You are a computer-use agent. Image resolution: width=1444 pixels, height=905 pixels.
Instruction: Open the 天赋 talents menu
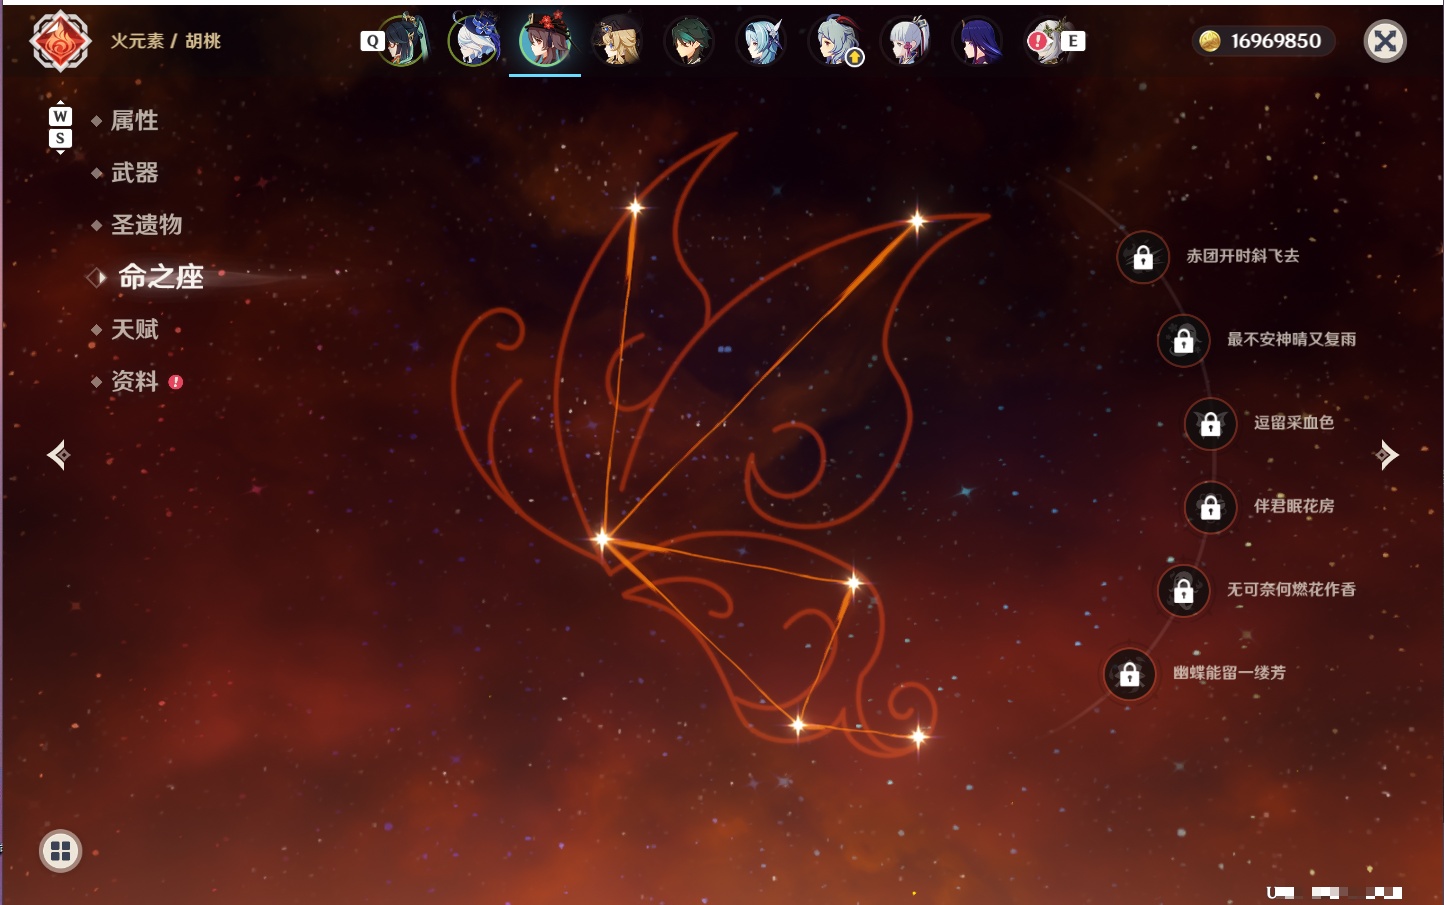pyautogui.click(x=134, y=329)
